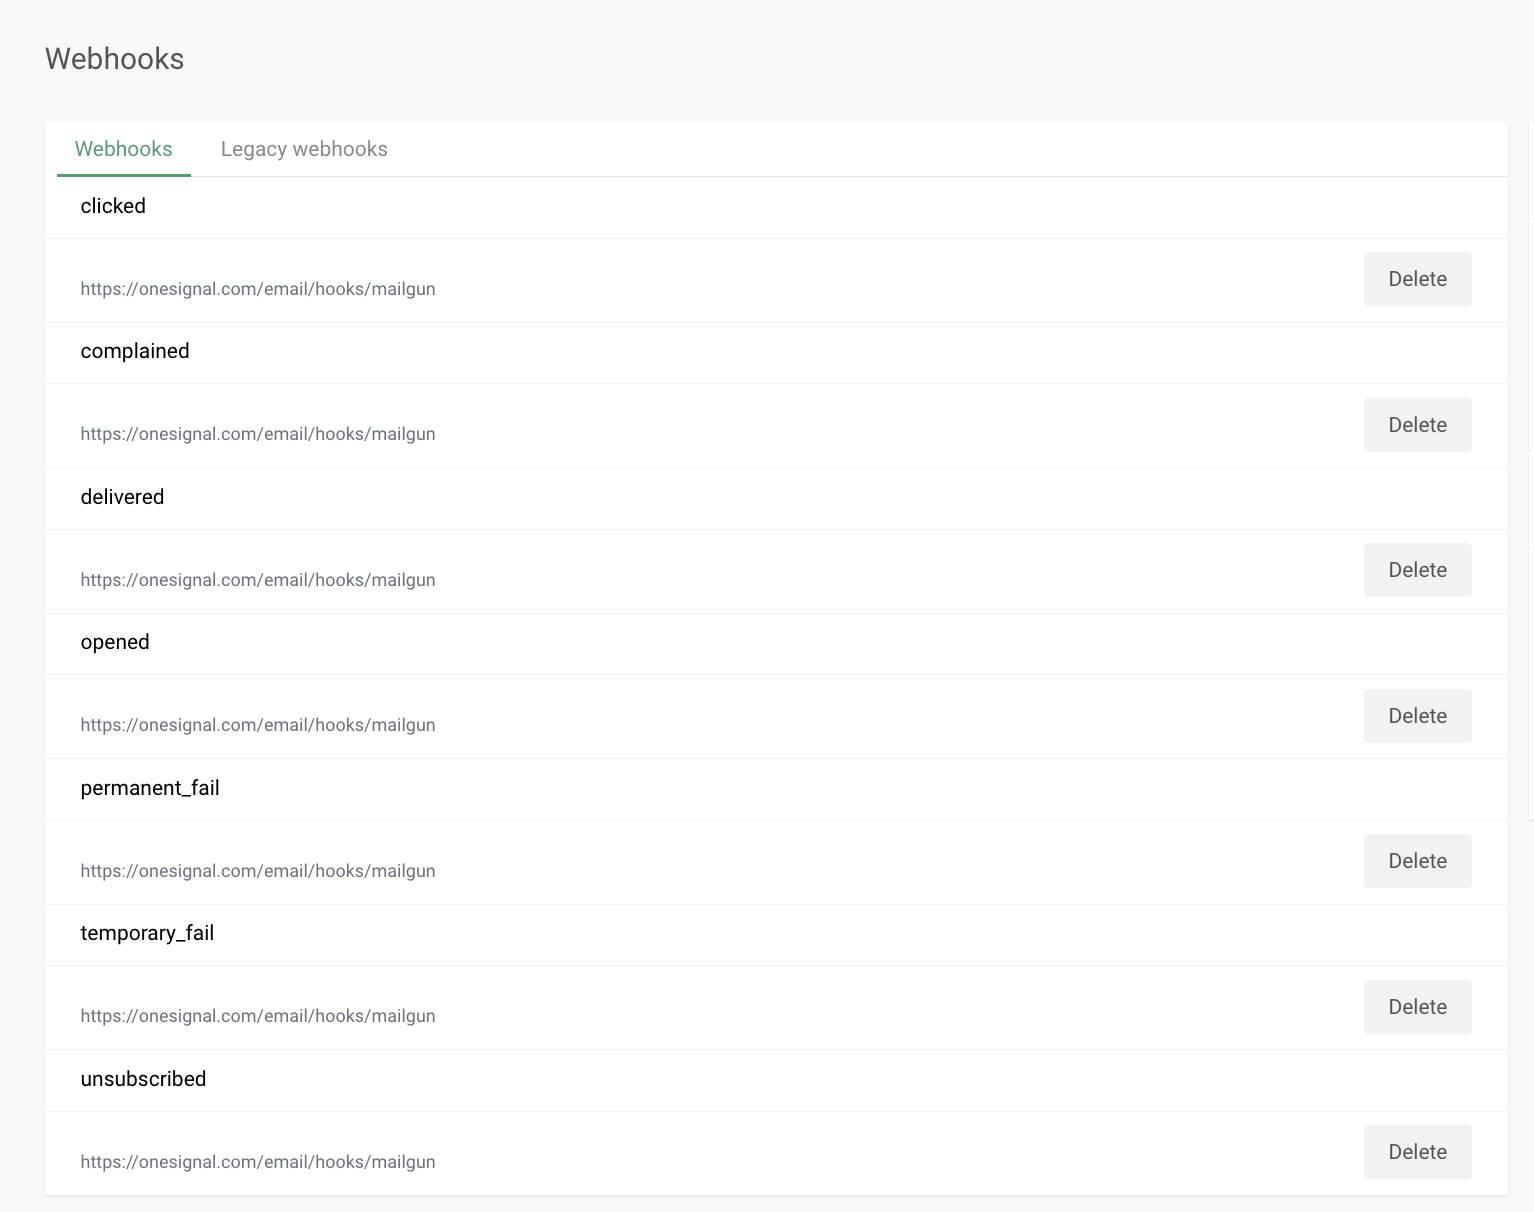Delete the opened webhook
Image resolution: width=1534 pixels, height=1212 pixels.
pyautogui.click(x=1417, y=716)
